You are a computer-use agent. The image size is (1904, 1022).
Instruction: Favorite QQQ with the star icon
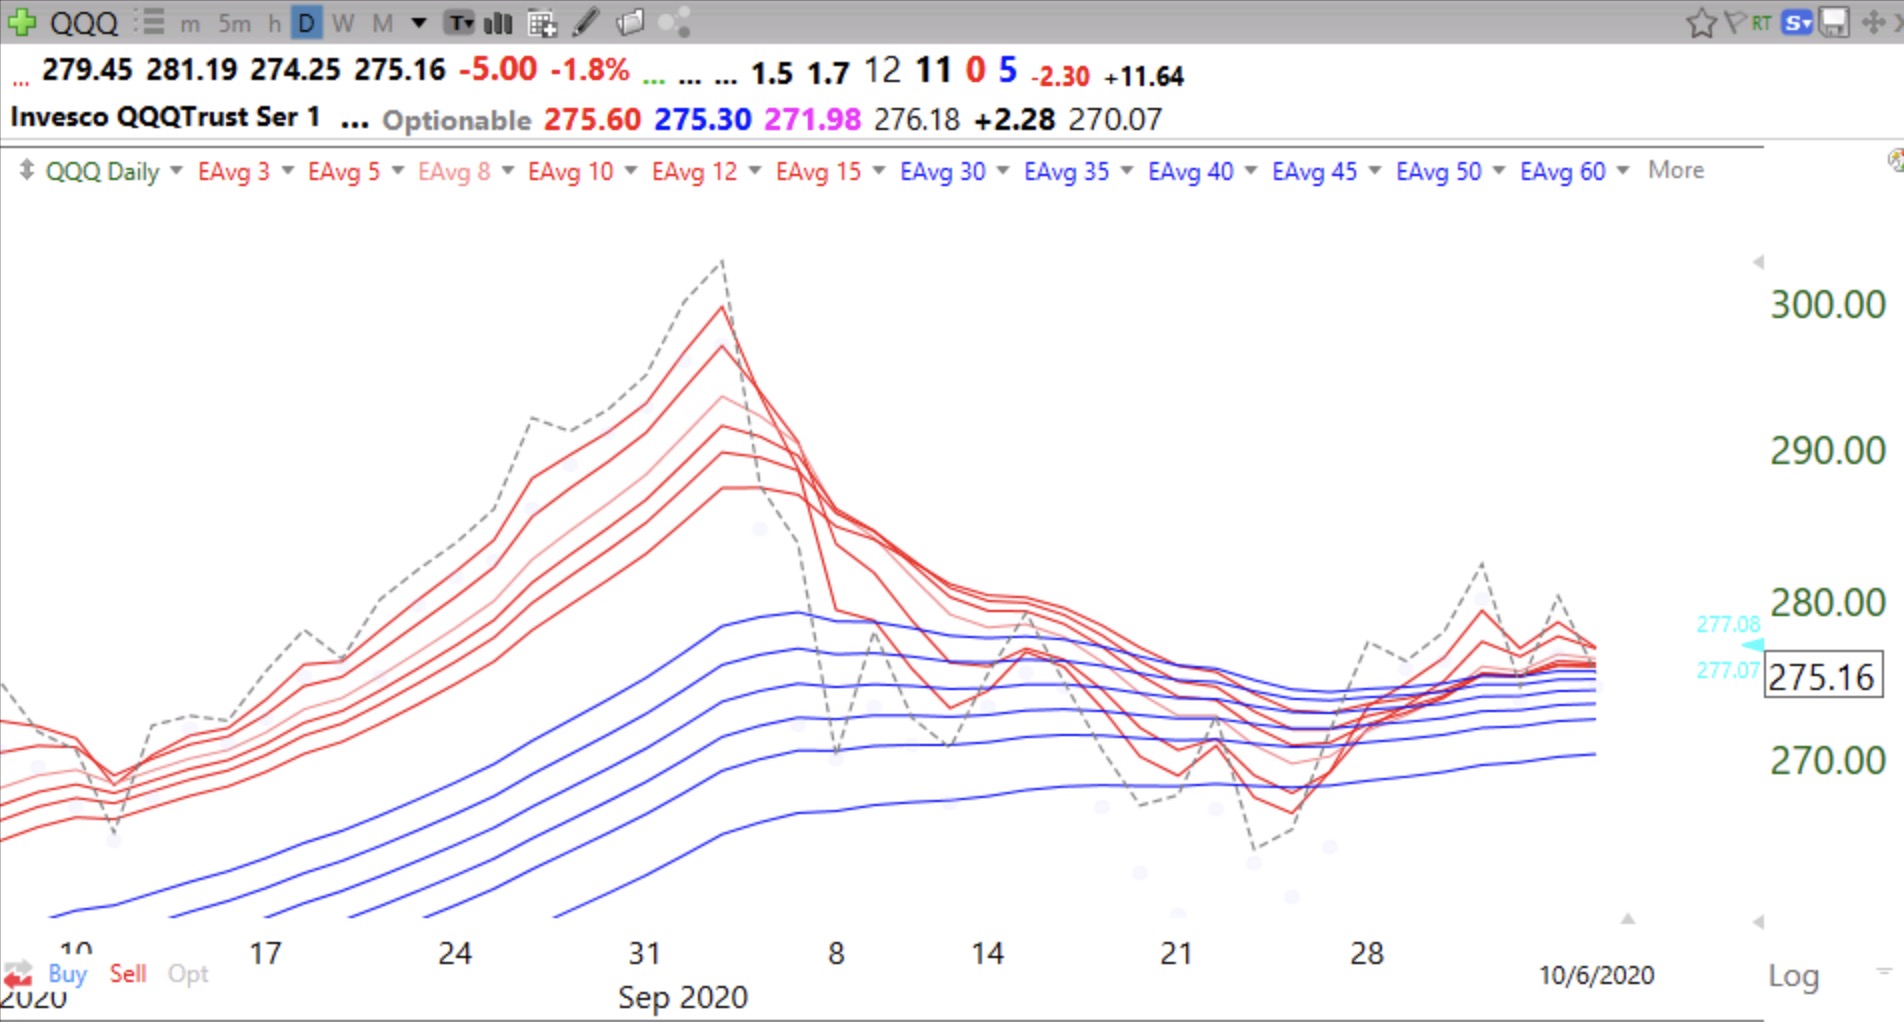pyautogui.click(x=1700, y=22)
